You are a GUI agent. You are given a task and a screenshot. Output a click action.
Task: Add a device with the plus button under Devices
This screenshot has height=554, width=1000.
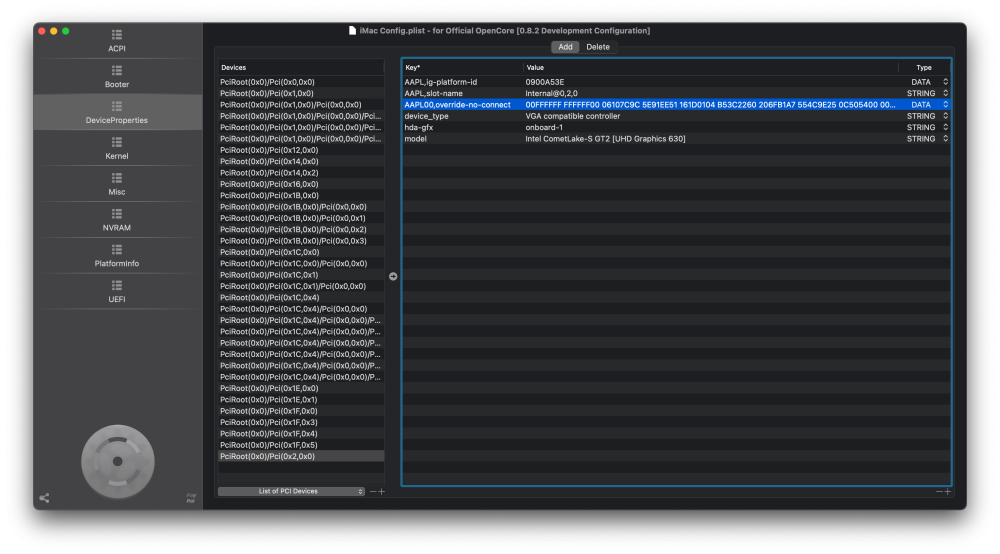click(381, 492)
